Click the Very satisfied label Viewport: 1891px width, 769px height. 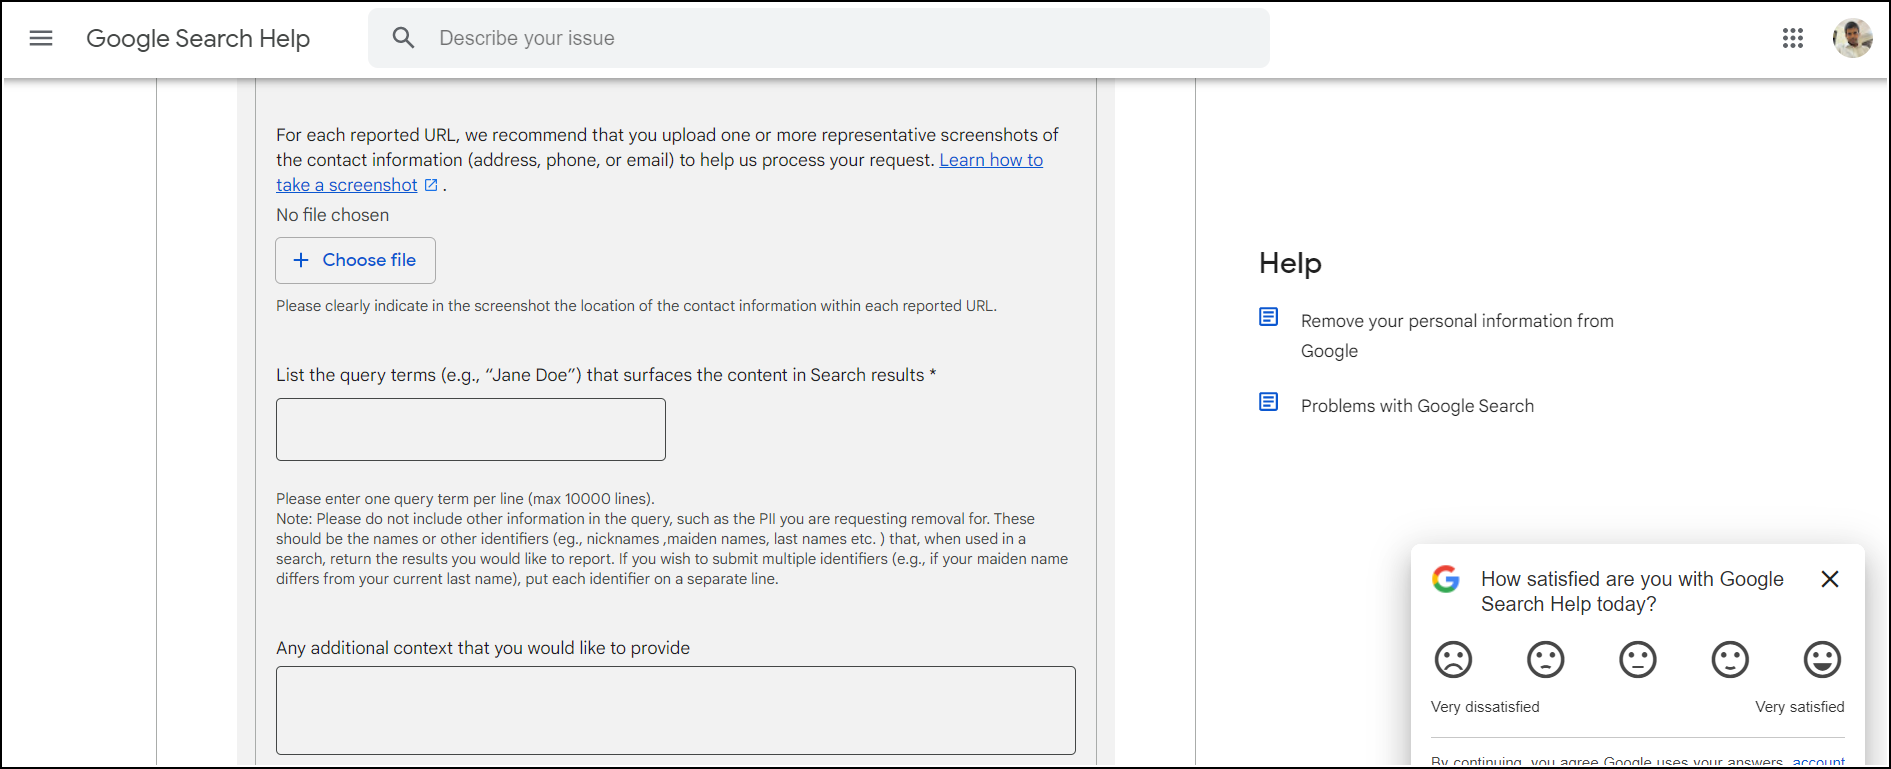pos(1800,707)
